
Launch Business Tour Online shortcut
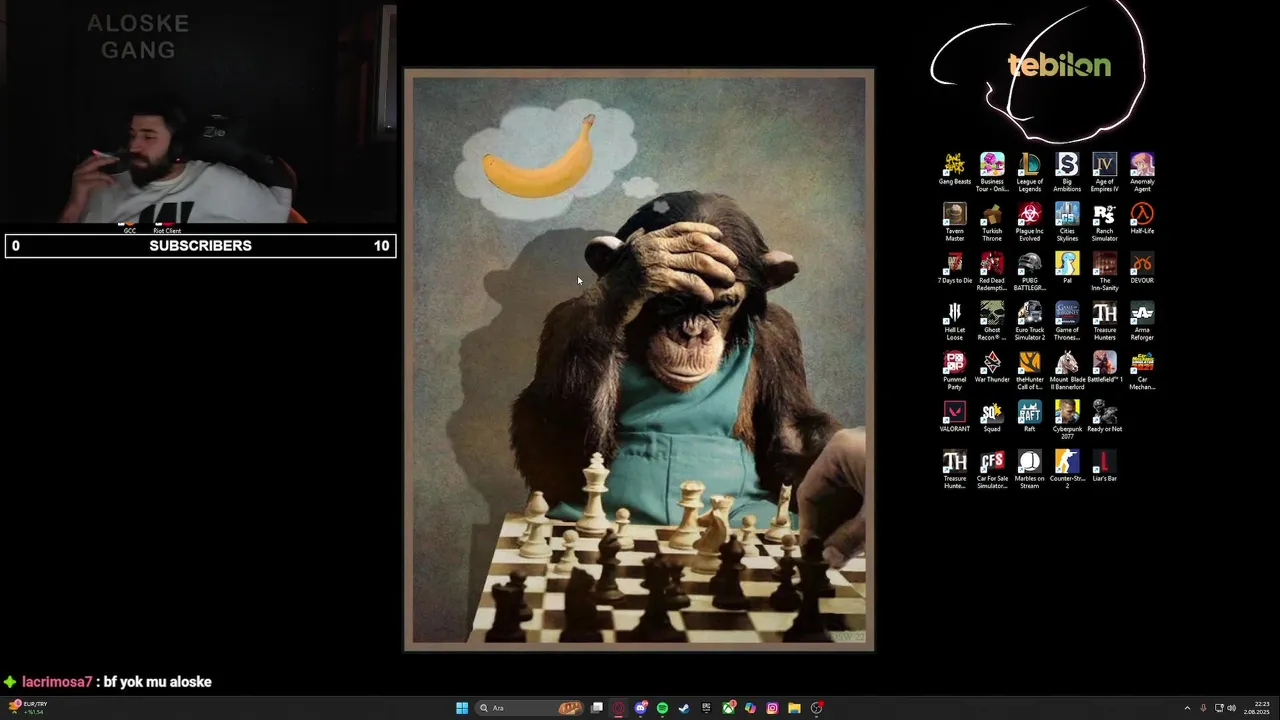[x=992, y=172]
